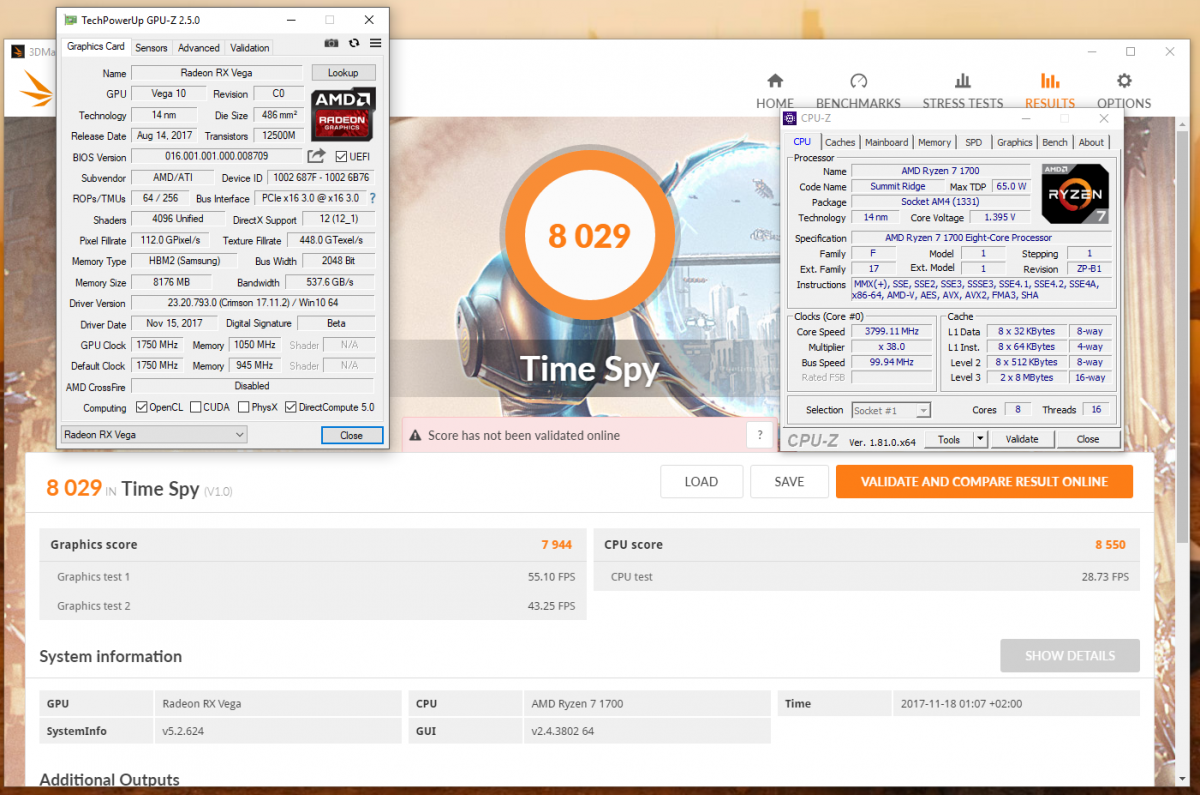Image resolution: width=1200 pixels, height=795 pixels.
Task: Click Validate and Compare Result Online
Action: (984, 481)
